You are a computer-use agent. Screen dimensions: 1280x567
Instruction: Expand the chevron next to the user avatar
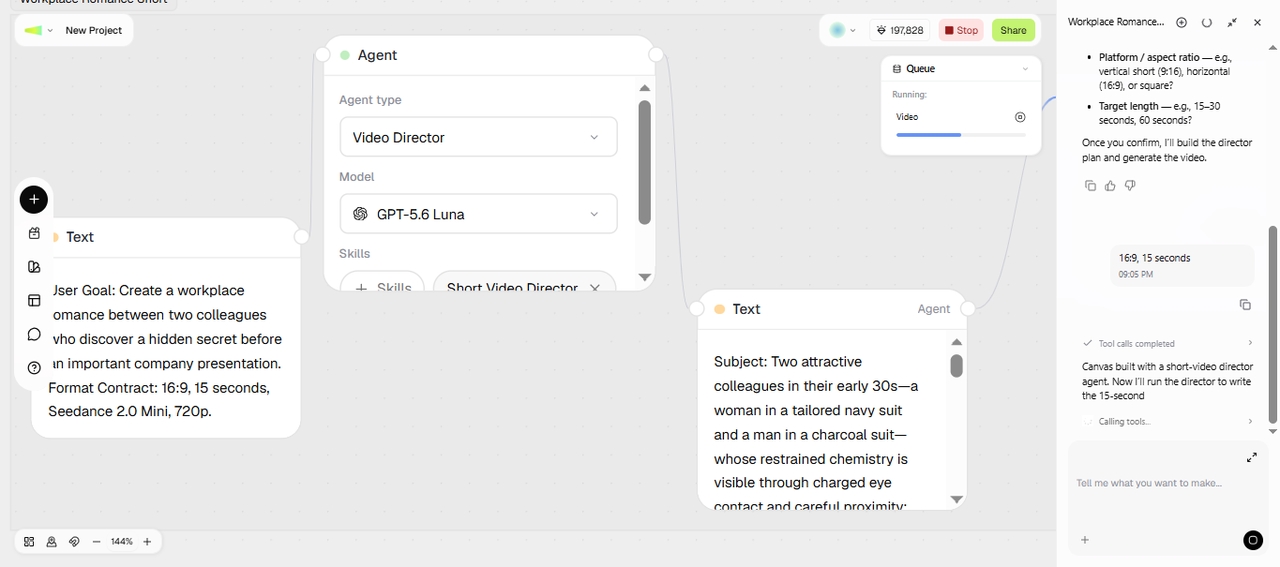853,31
